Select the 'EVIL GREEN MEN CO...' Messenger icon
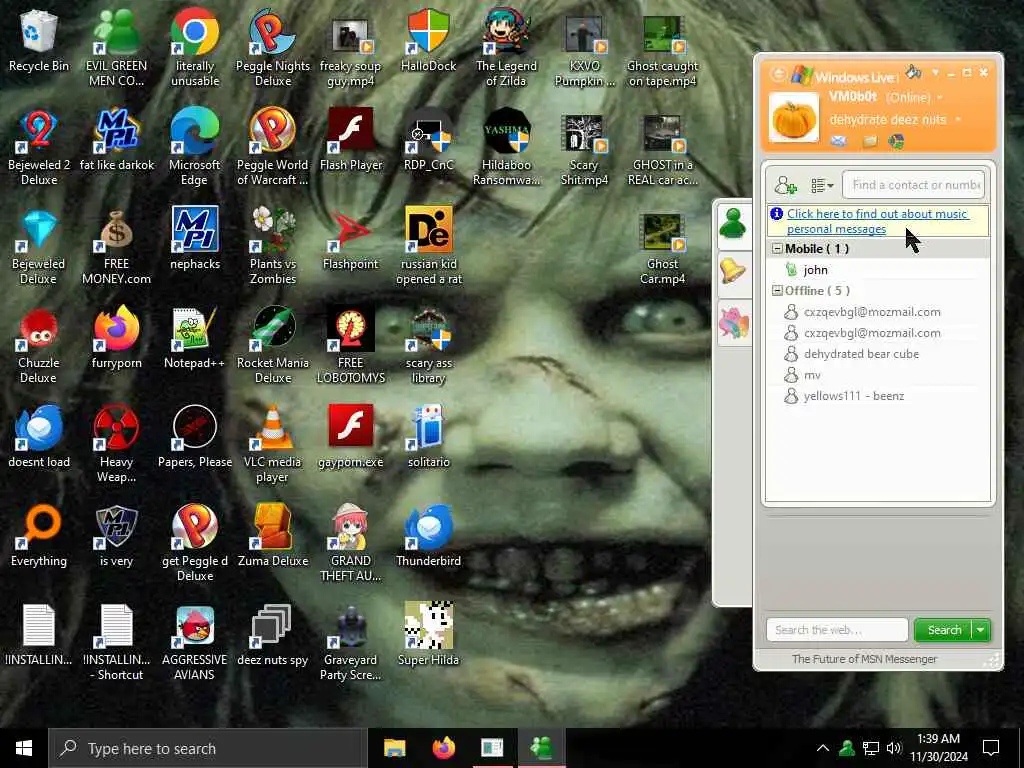1024x768 pixels. [116, 48]
